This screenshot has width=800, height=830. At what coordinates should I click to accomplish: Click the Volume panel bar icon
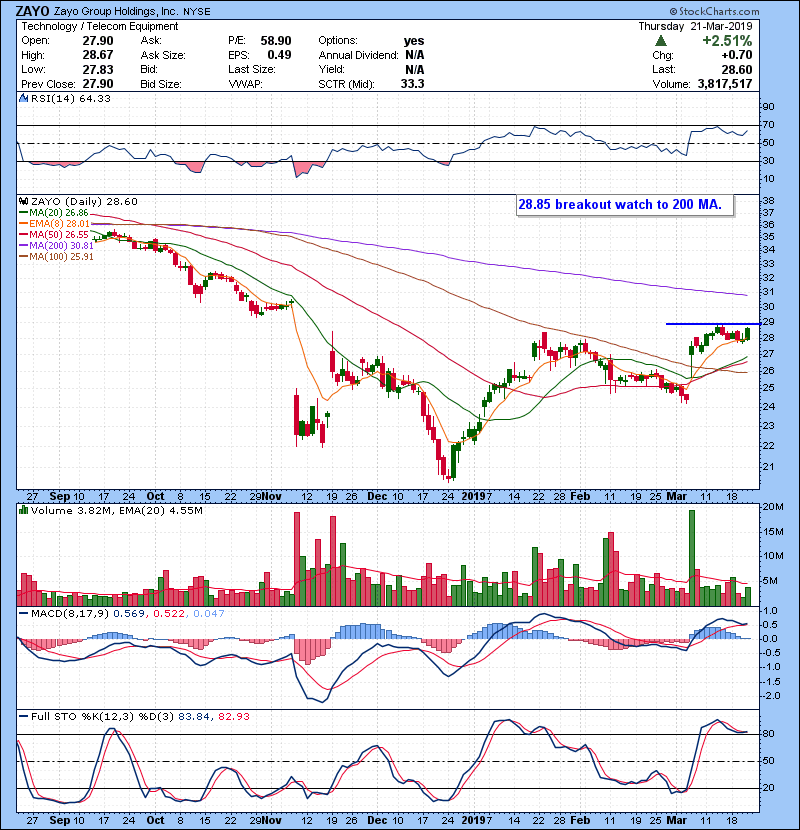(23, 510)
